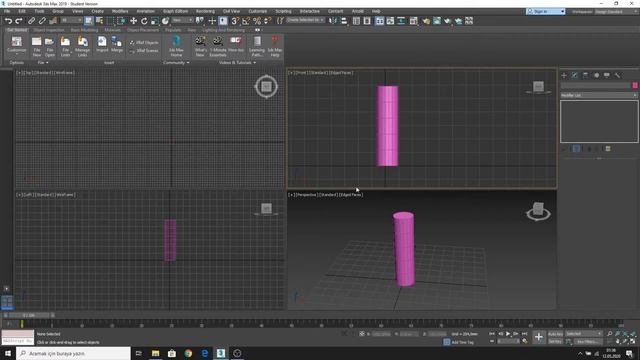Click the Mirror tool icon
The height and width of the screenshot is (360, 640).
(x=333, y=20)
